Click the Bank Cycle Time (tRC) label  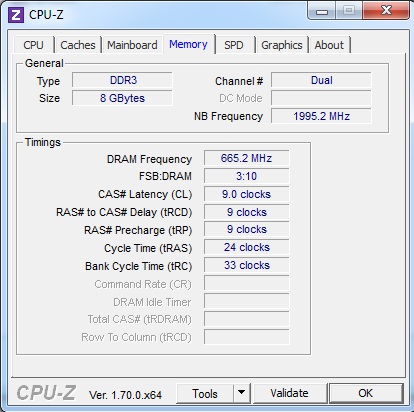139,266
